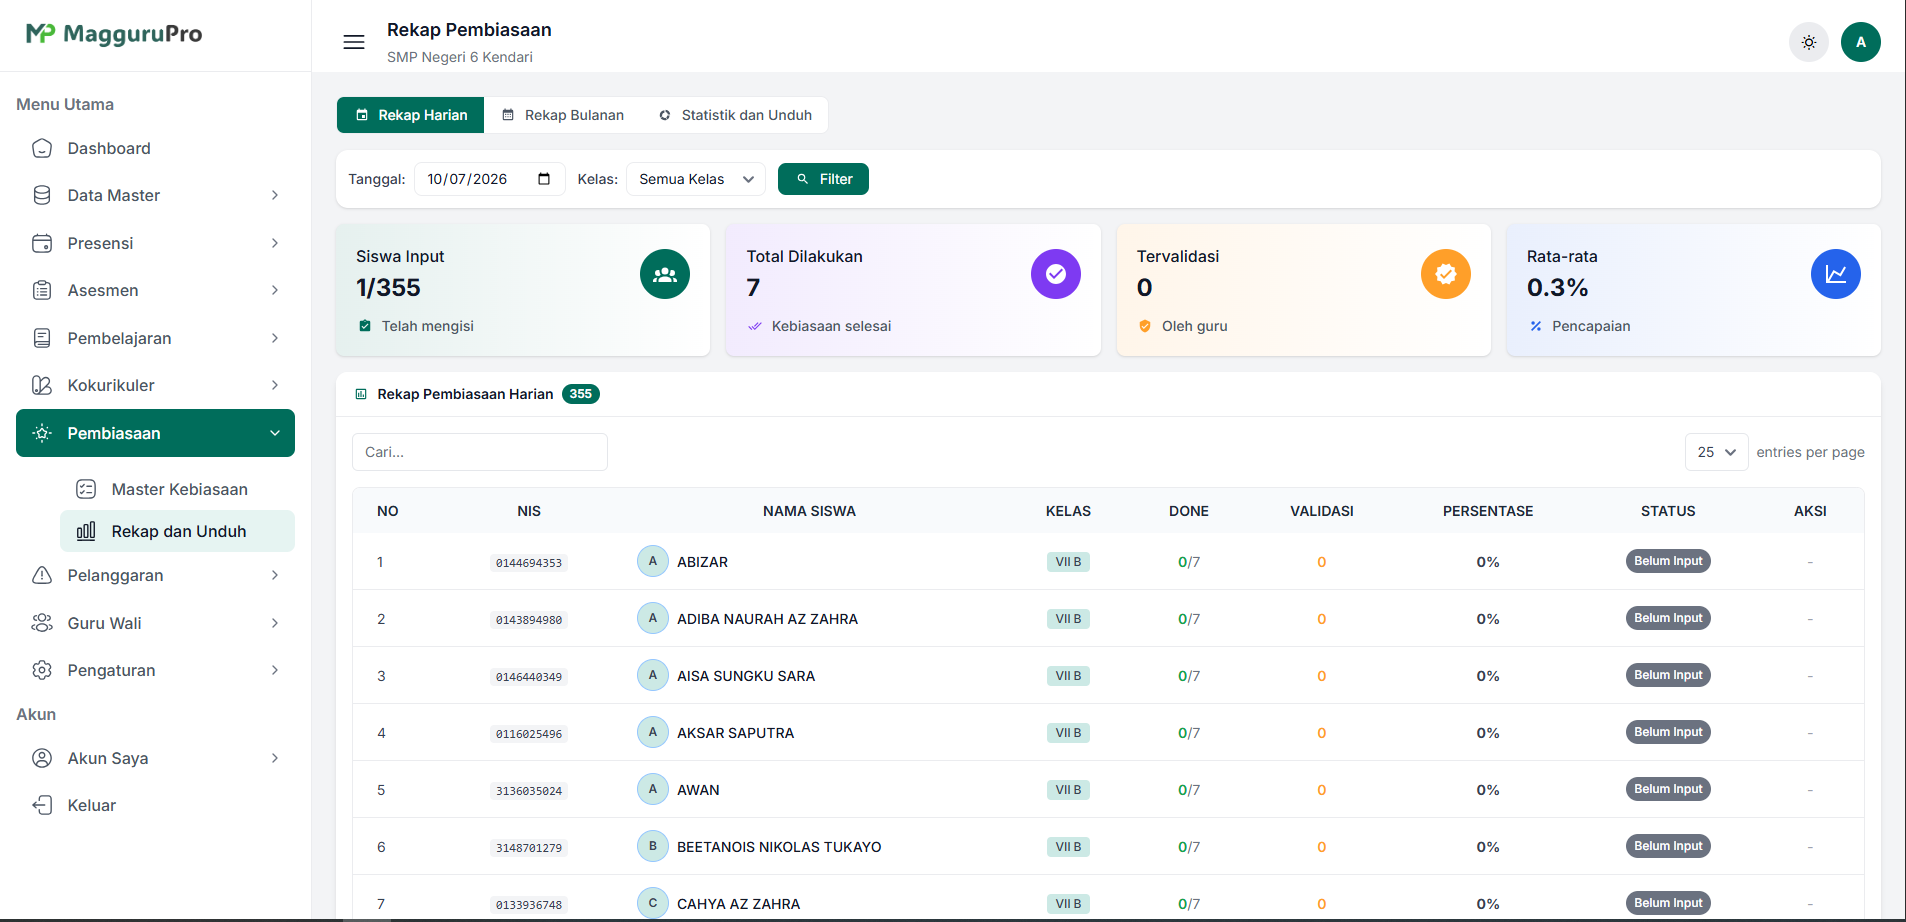The width and height of the screenshot is (1906, 922).
Task: Open the user avatar A menu
Action: tap(1861, 42)
